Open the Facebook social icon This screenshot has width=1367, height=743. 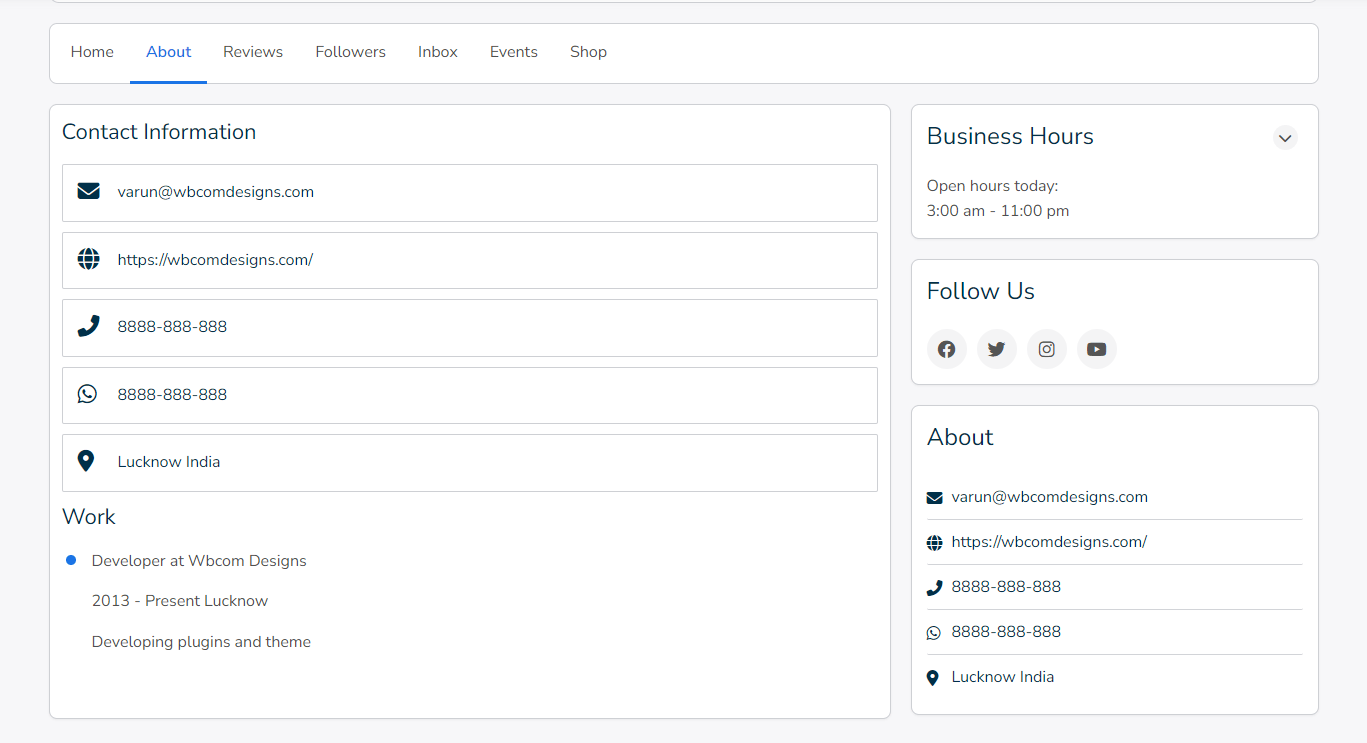tap(946, 349)
